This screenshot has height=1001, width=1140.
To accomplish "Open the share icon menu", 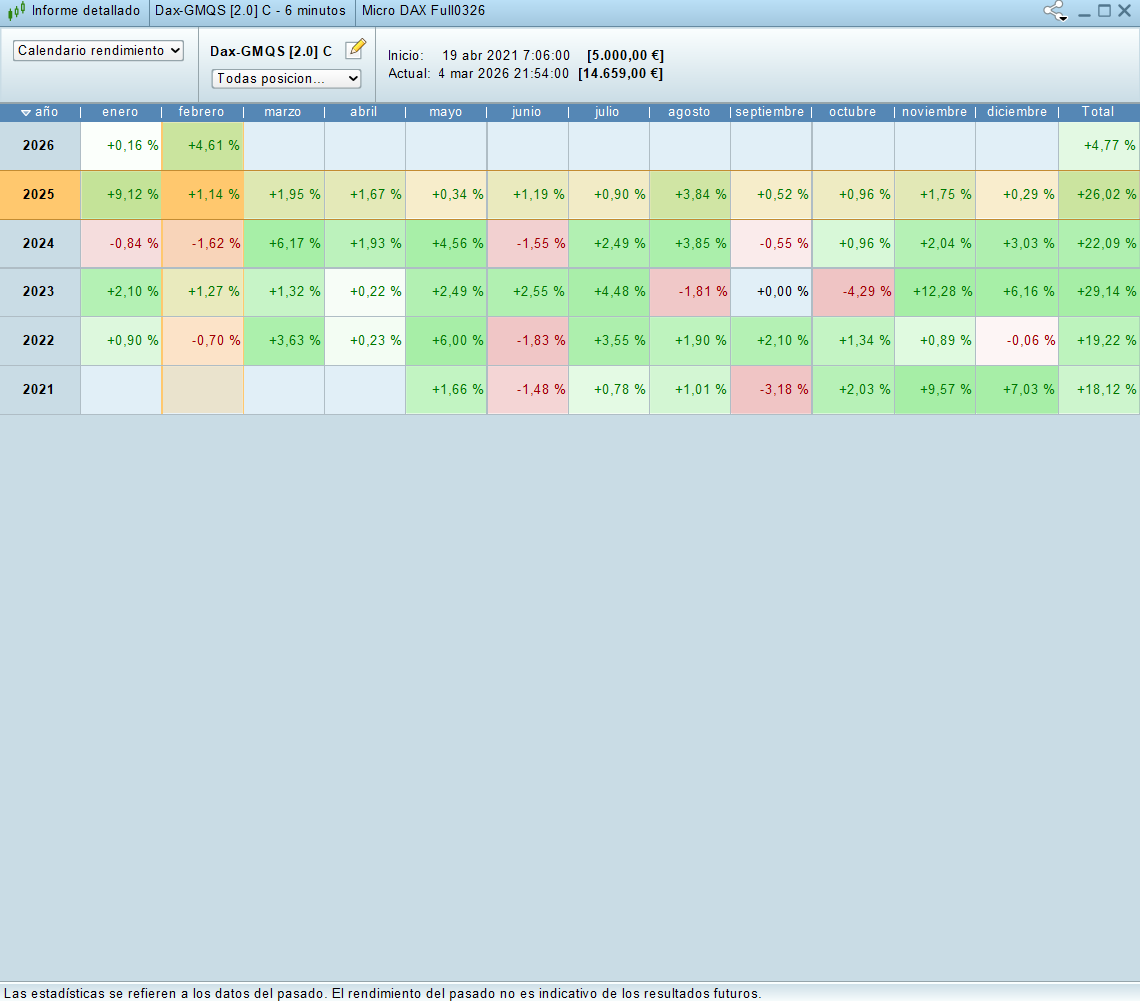I will tap(1055, 11).
